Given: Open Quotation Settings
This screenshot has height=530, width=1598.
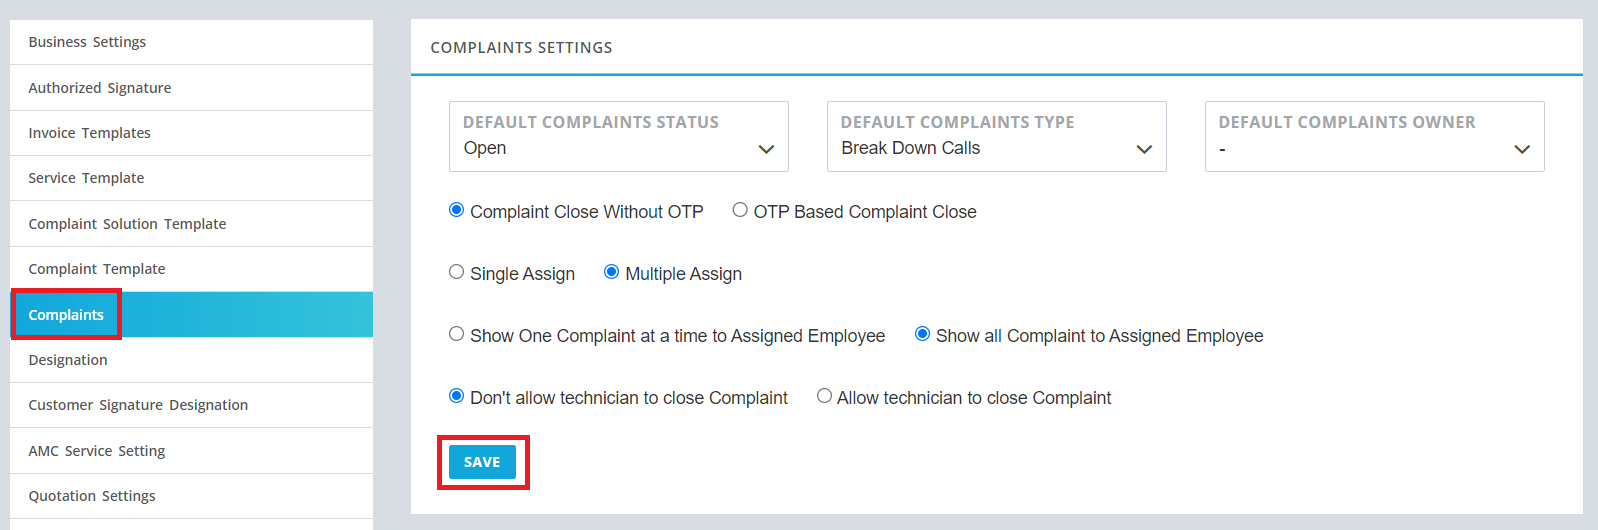Looking at the screenshot, I should tap(191, 496).
